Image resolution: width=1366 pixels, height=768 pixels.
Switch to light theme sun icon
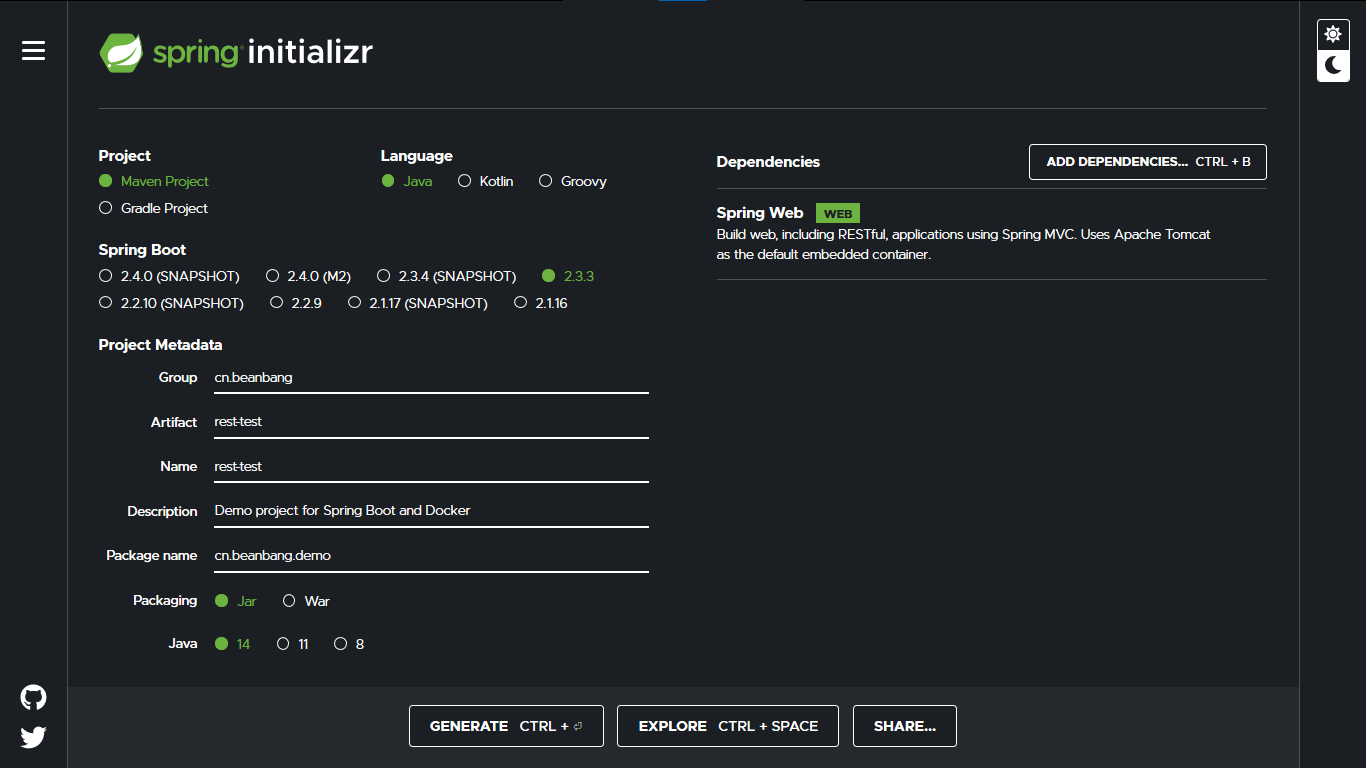[x=1333, y=35]
